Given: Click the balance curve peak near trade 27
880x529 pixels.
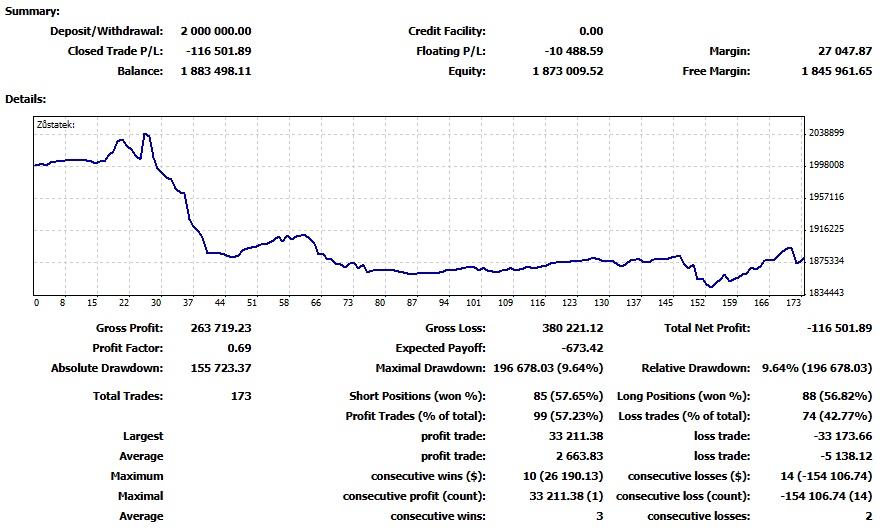Looking at the screenshot, I should tap(146, 134).
